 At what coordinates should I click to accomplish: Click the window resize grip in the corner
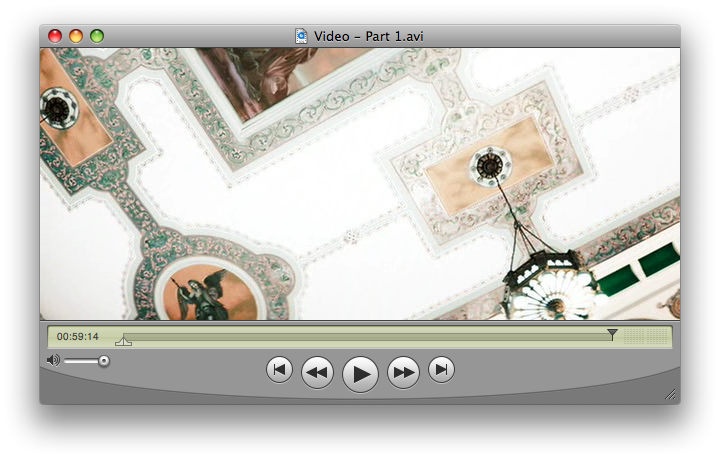click(670, 394)
